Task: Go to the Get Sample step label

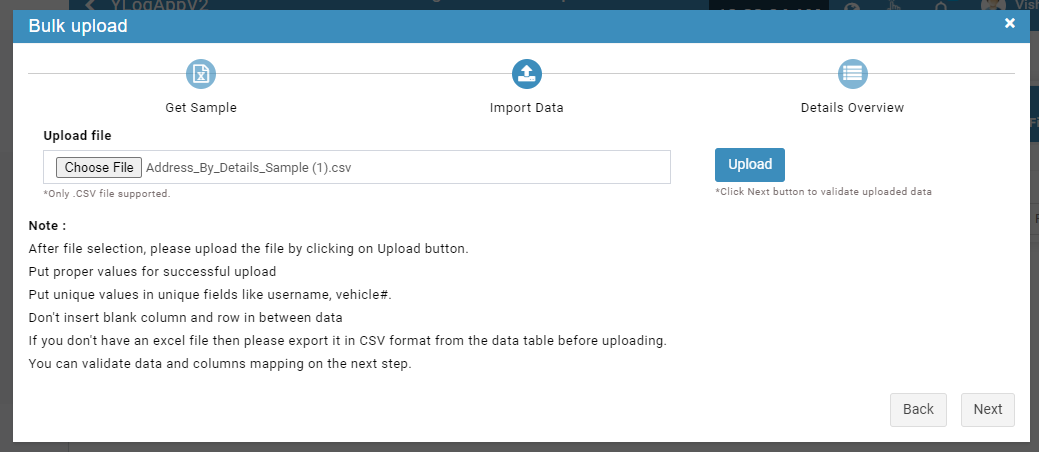Action: click(x=201, y=107)
